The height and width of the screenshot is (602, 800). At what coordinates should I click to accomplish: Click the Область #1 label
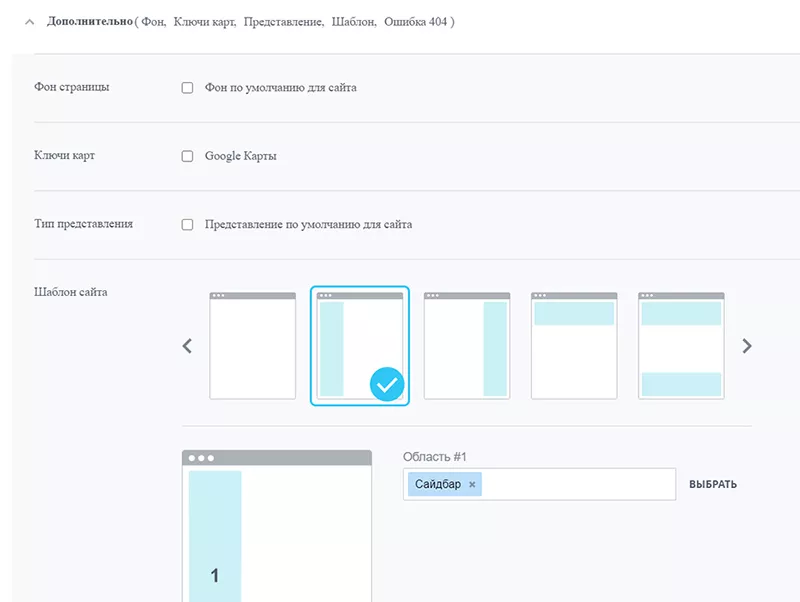(435, 457)
